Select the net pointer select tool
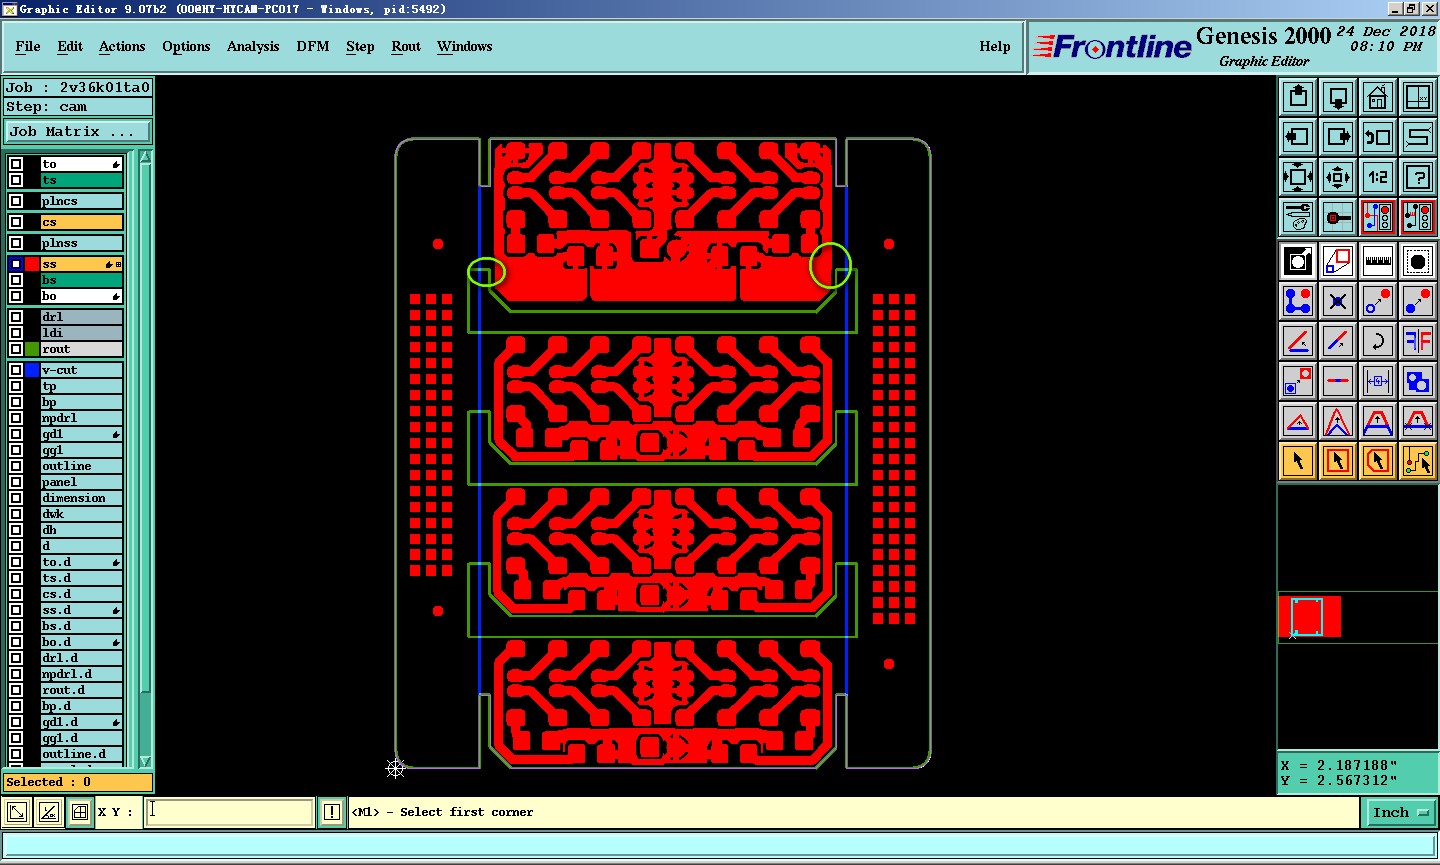The width and height of the screenshot is (1440, 865). point(1418,461)
